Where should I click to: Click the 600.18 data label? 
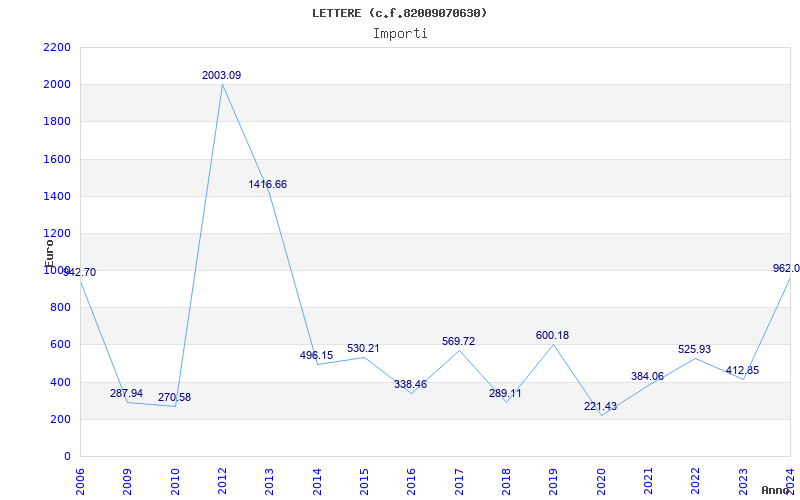pos(552,336)
